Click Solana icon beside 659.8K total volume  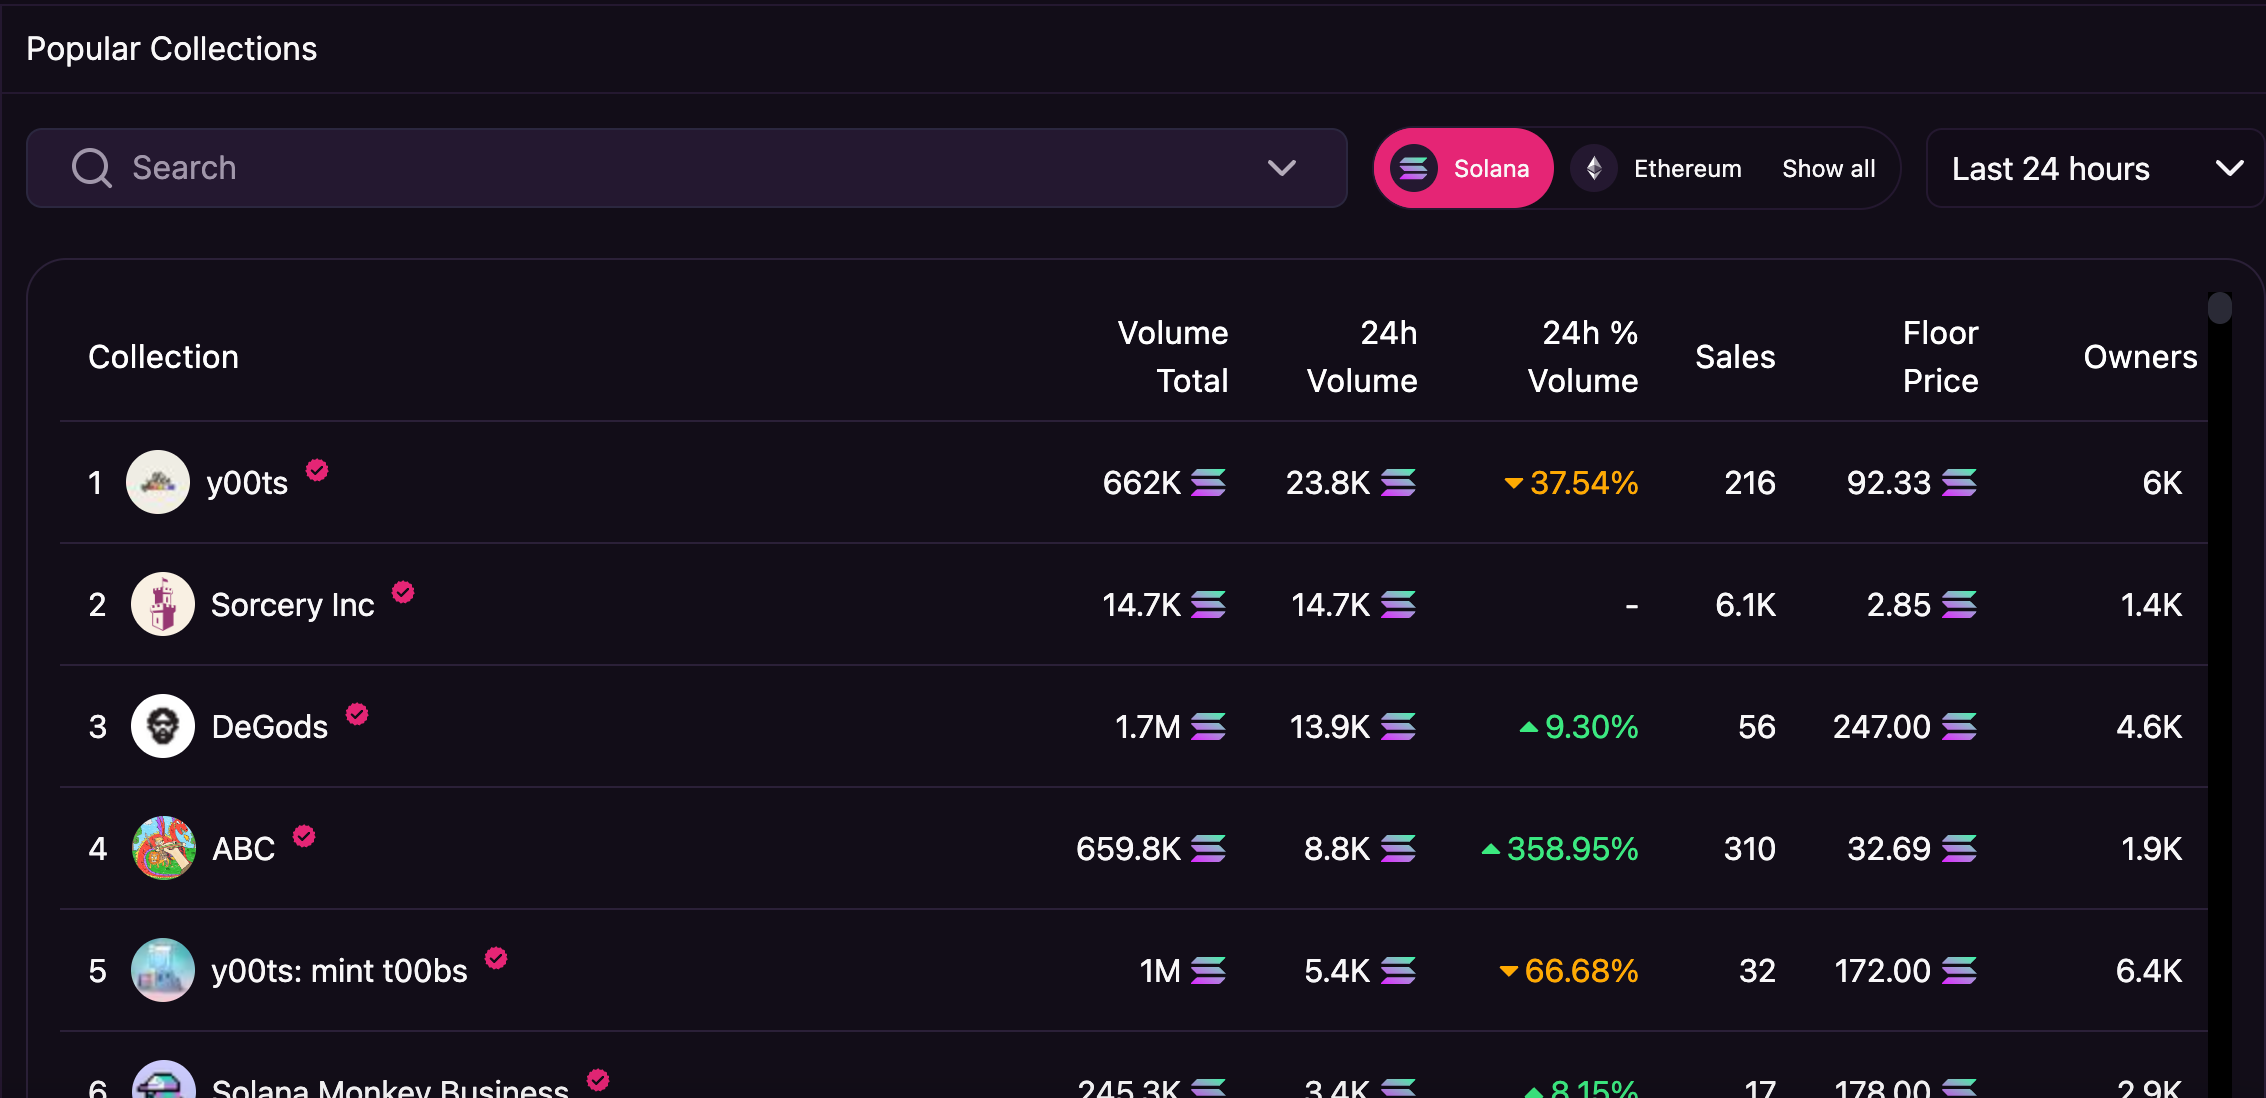[1208, 849]
